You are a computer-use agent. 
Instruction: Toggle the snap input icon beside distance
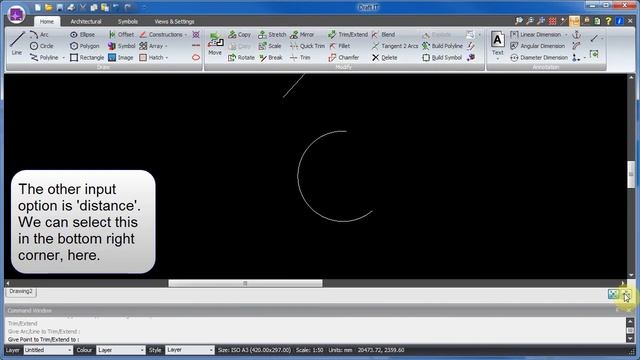(x=613, y=294)
